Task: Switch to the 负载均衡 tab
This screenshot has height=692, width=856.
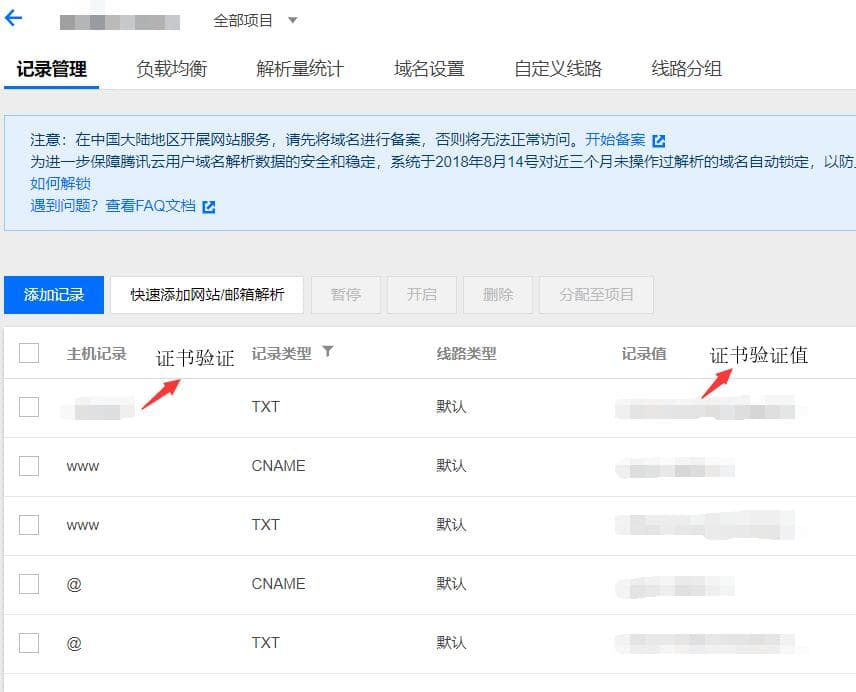Action: coord(171,69)
